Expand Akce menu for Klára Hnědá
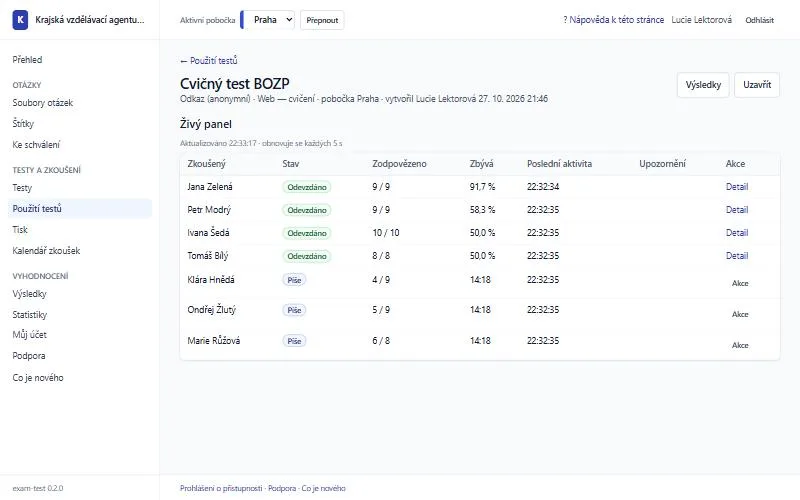Viewport: 800px width, 500px height. coord(740,283)
